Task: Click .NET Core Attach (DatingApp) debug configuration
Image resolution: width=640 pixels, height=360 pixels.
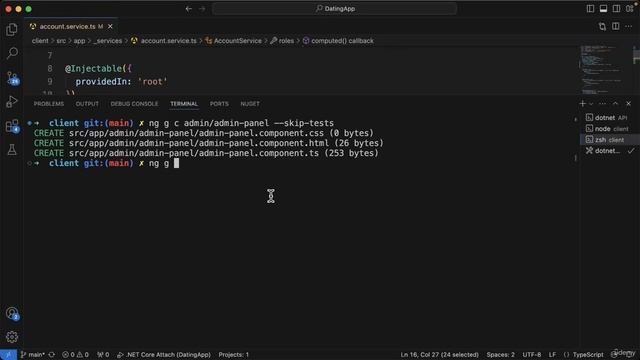Action: (x=164, y=355)
